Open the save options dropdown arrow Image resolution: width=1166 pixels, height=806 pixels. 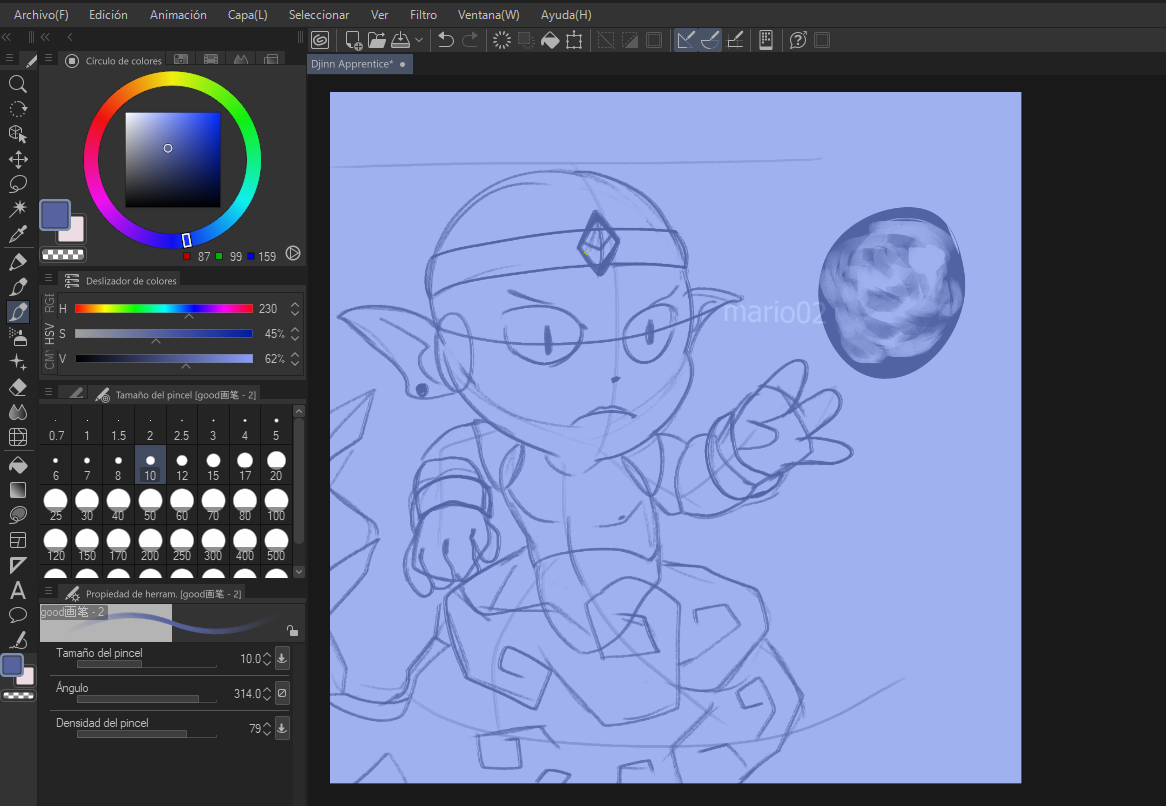[x=418, y=40]
